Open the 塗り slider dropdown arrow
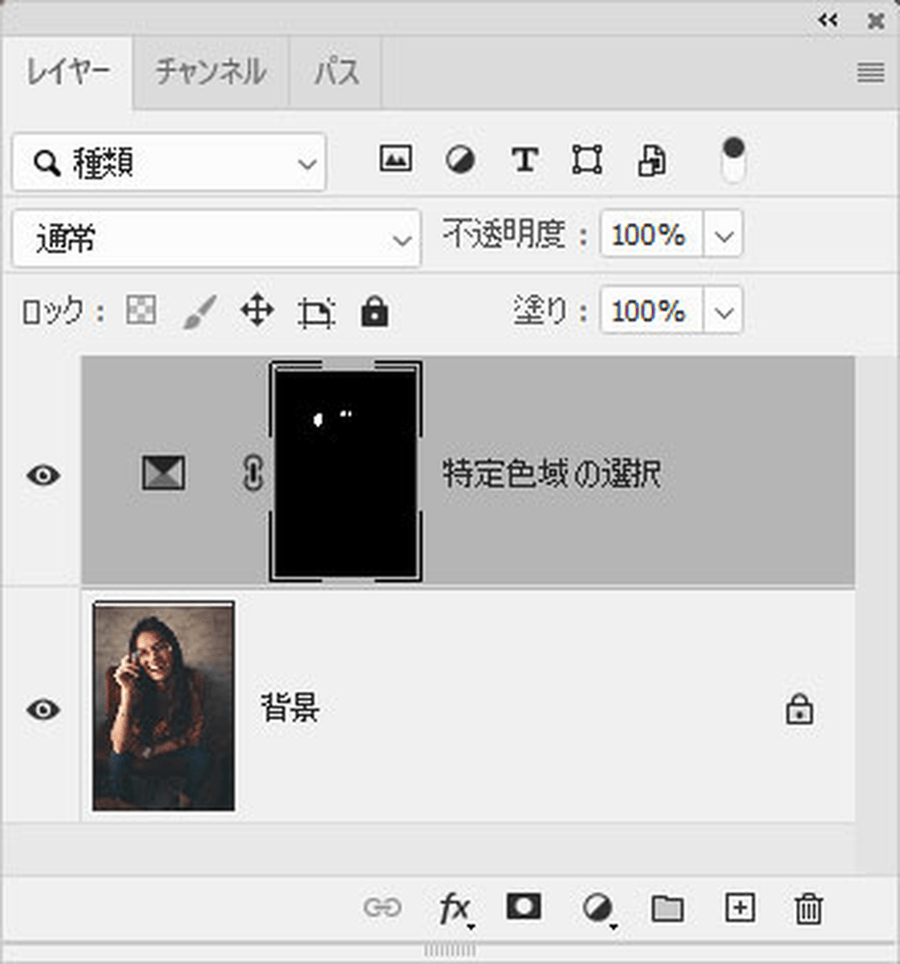This screenshot has height=964, width=900. click(x=724, y=310)
